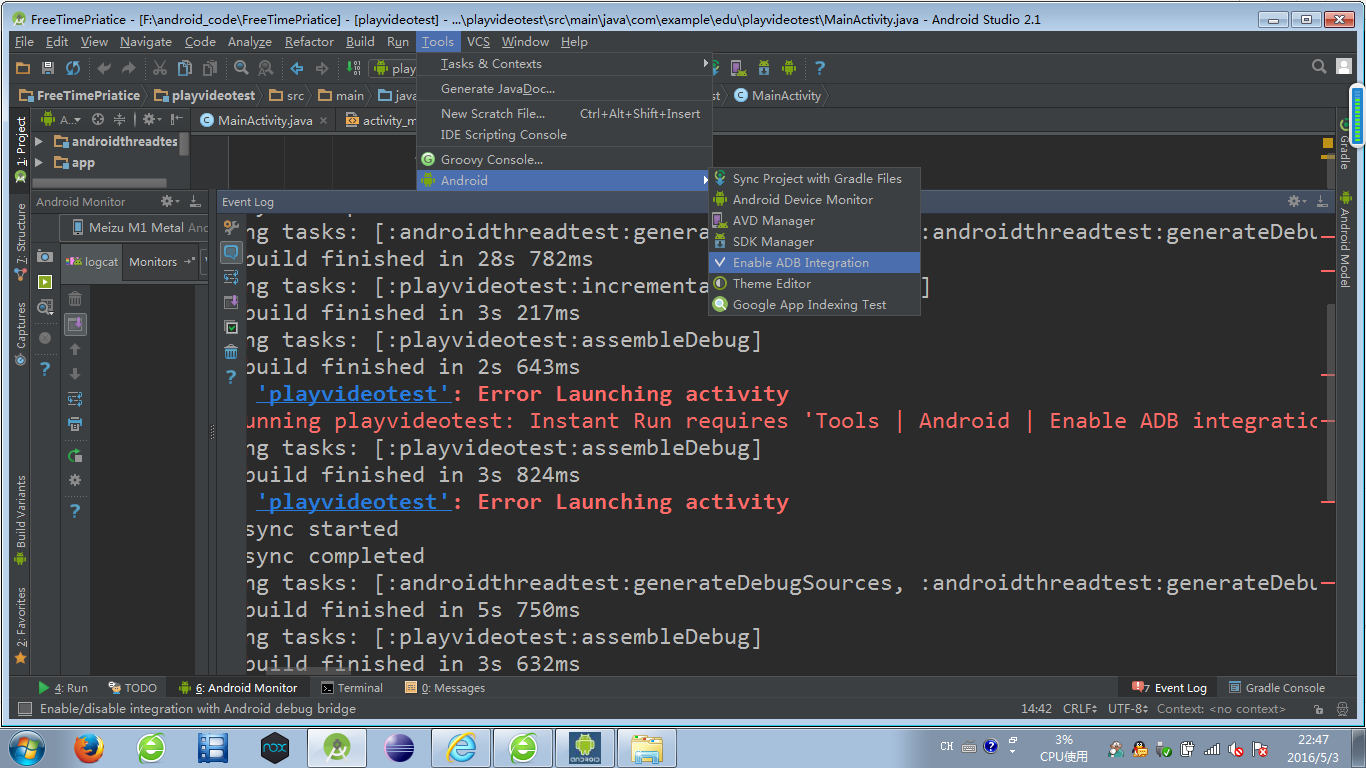Screen dimensions: 1366x768
Task: Select Sync Project with Gradle Files
Action: pos(814,179)
